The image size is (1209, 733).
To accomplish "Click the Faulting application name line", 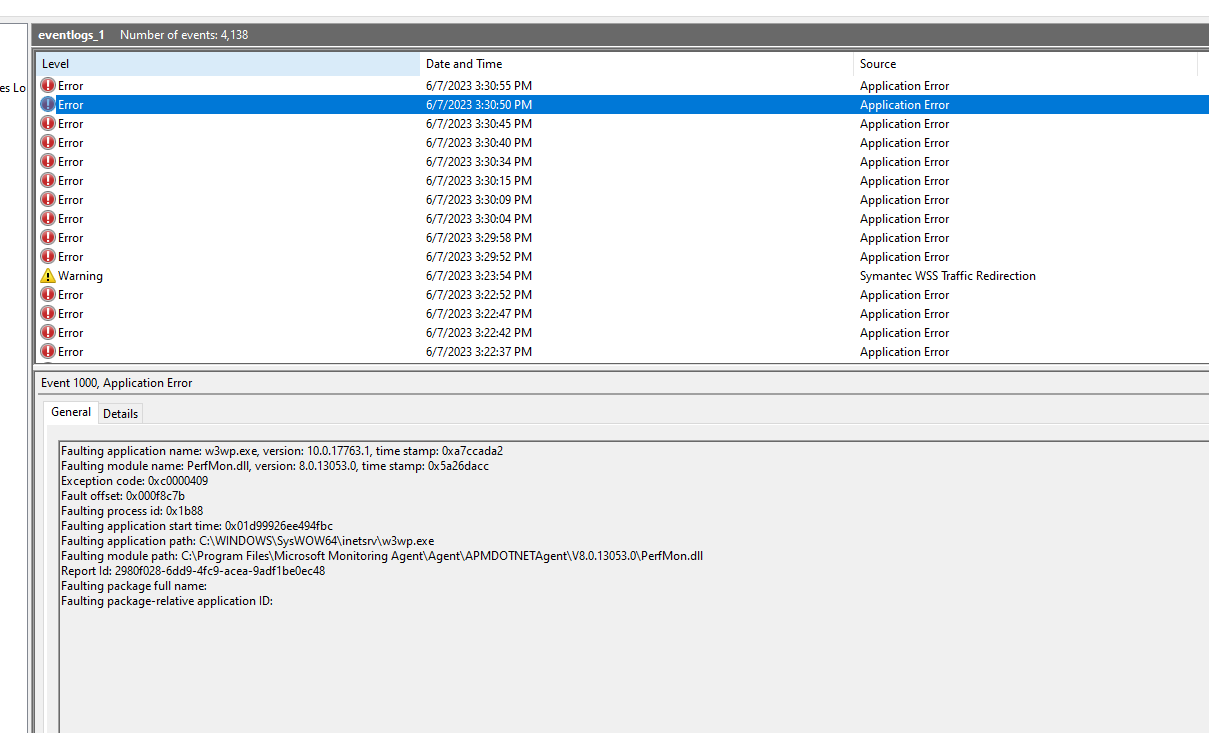I will [x=282, y=451].
